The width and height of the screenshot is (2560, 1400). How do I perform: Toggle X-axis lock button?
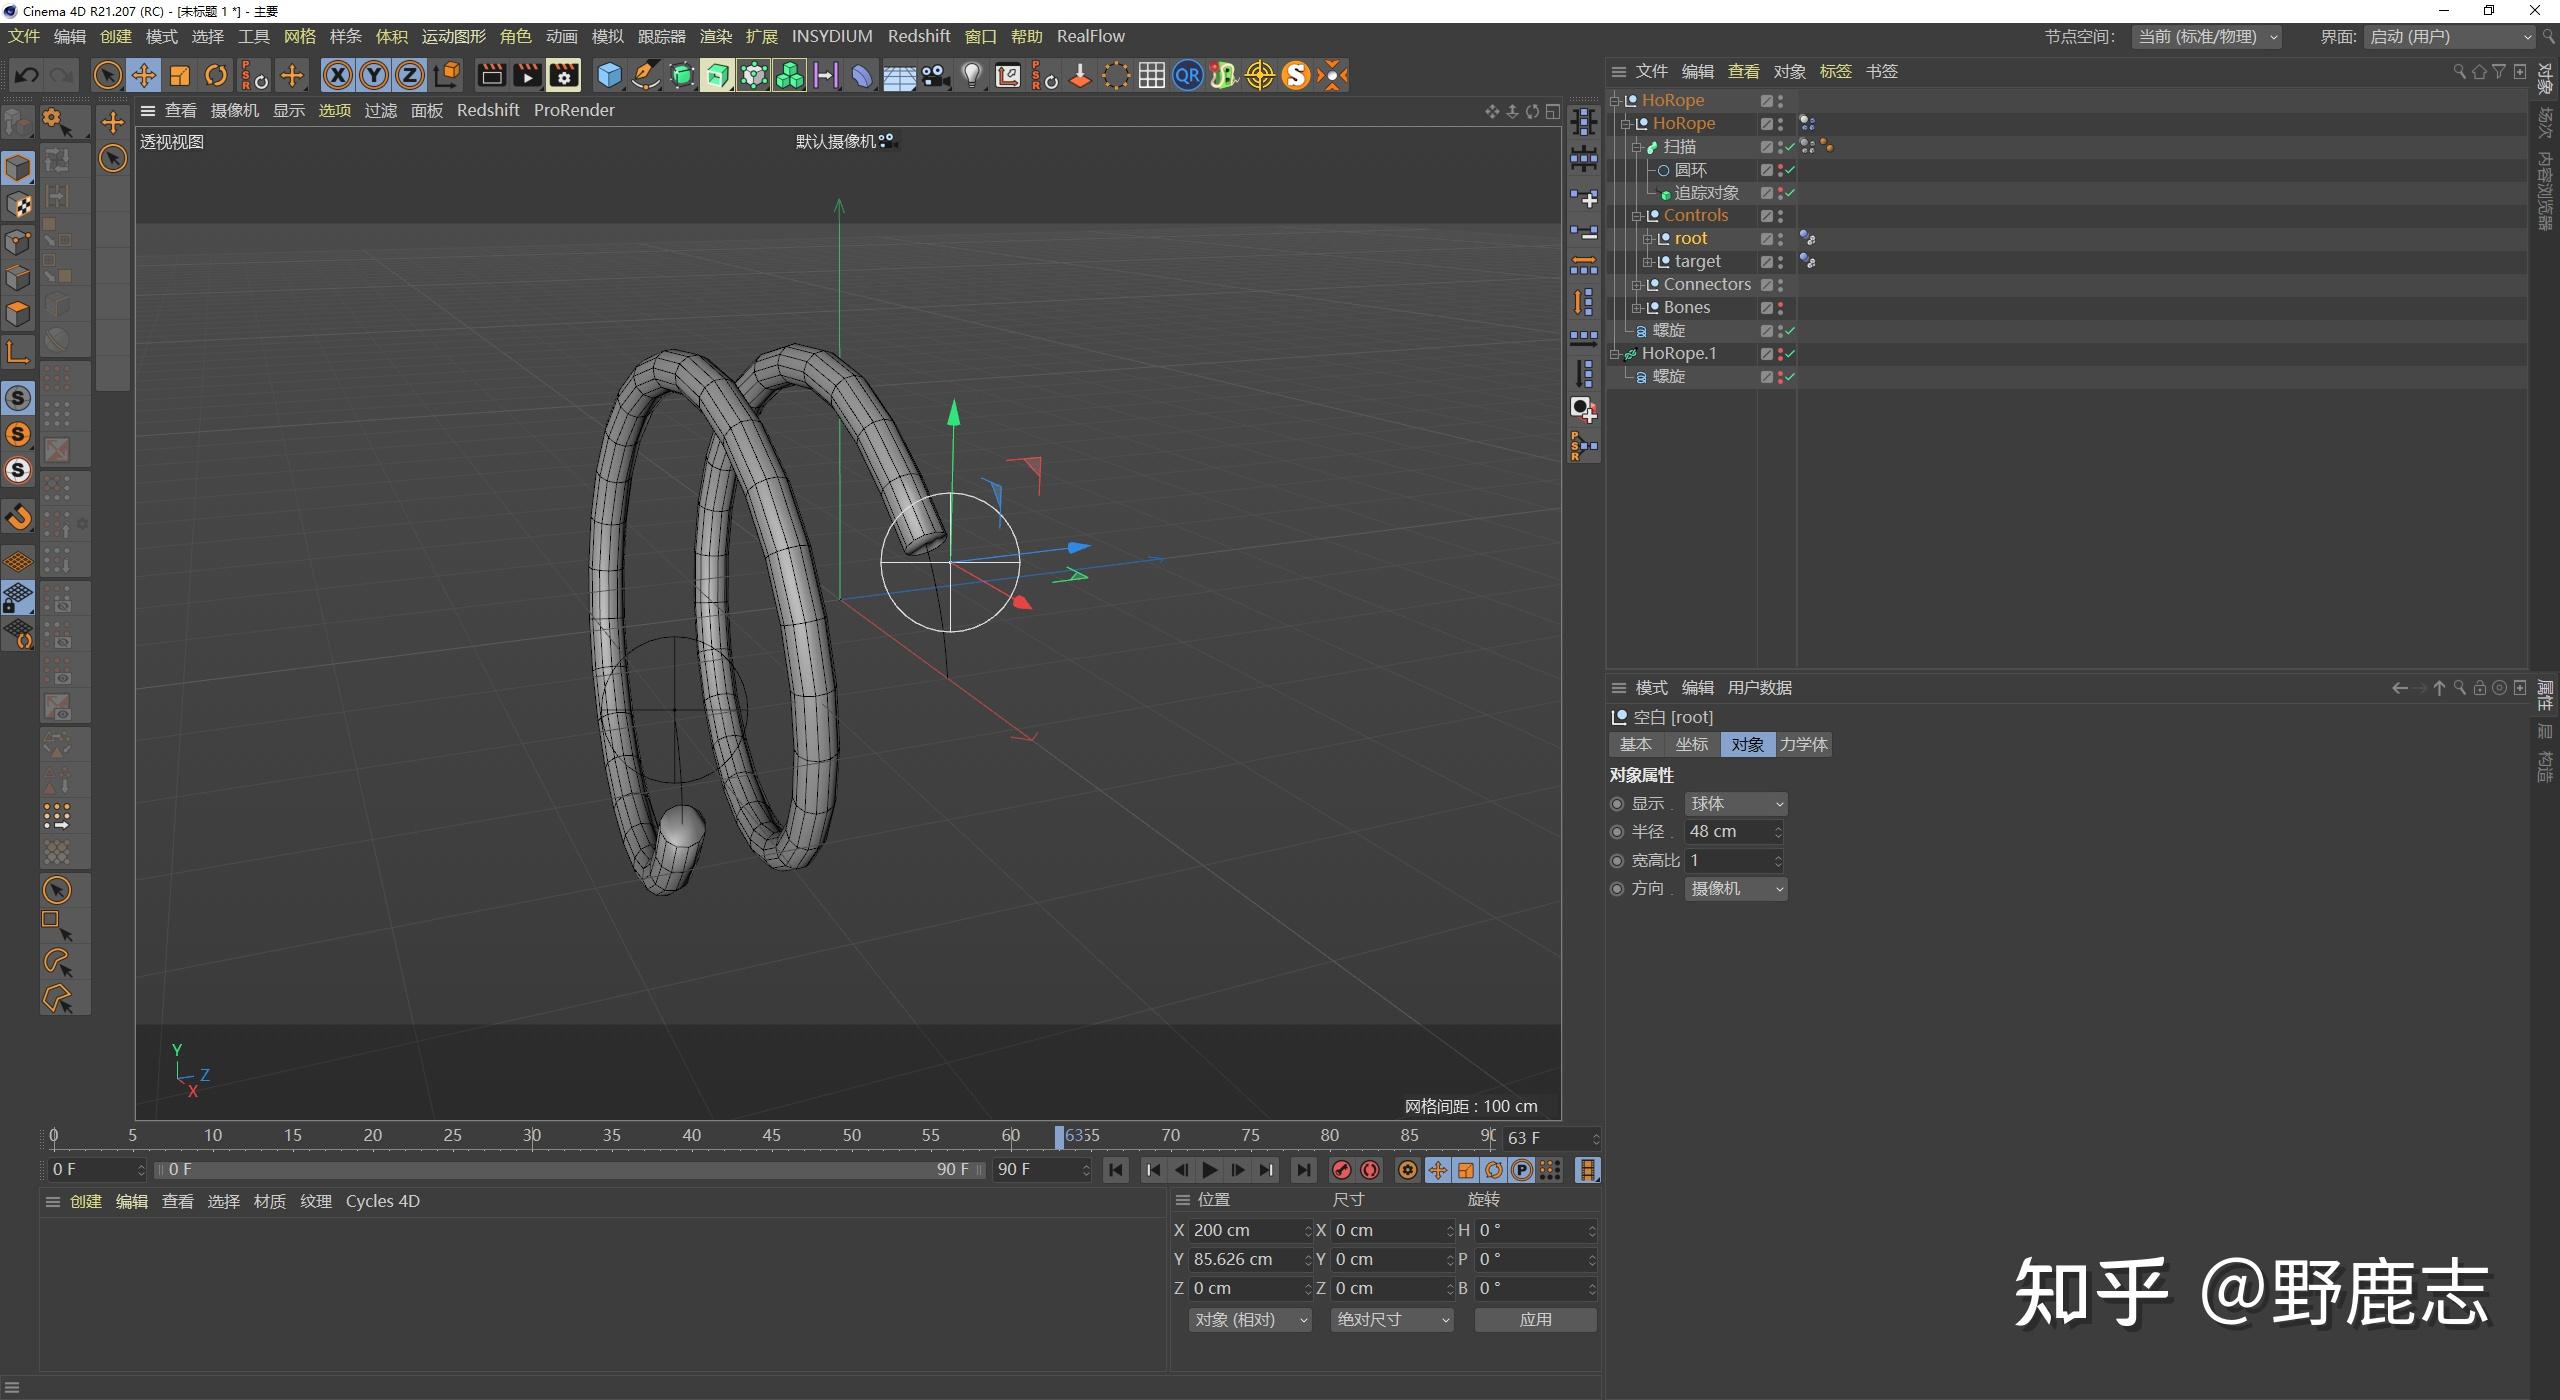point(338,75)
